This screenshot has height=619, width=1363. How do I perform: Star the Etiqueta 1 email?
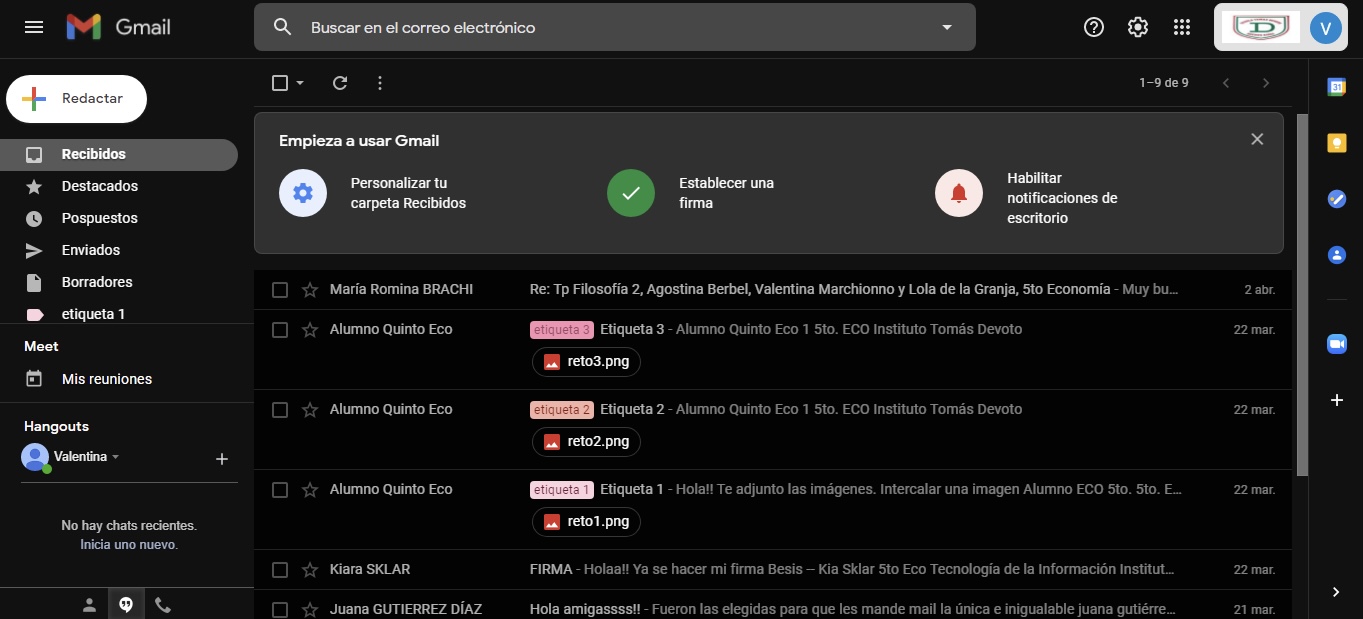[x=310, y=490]
